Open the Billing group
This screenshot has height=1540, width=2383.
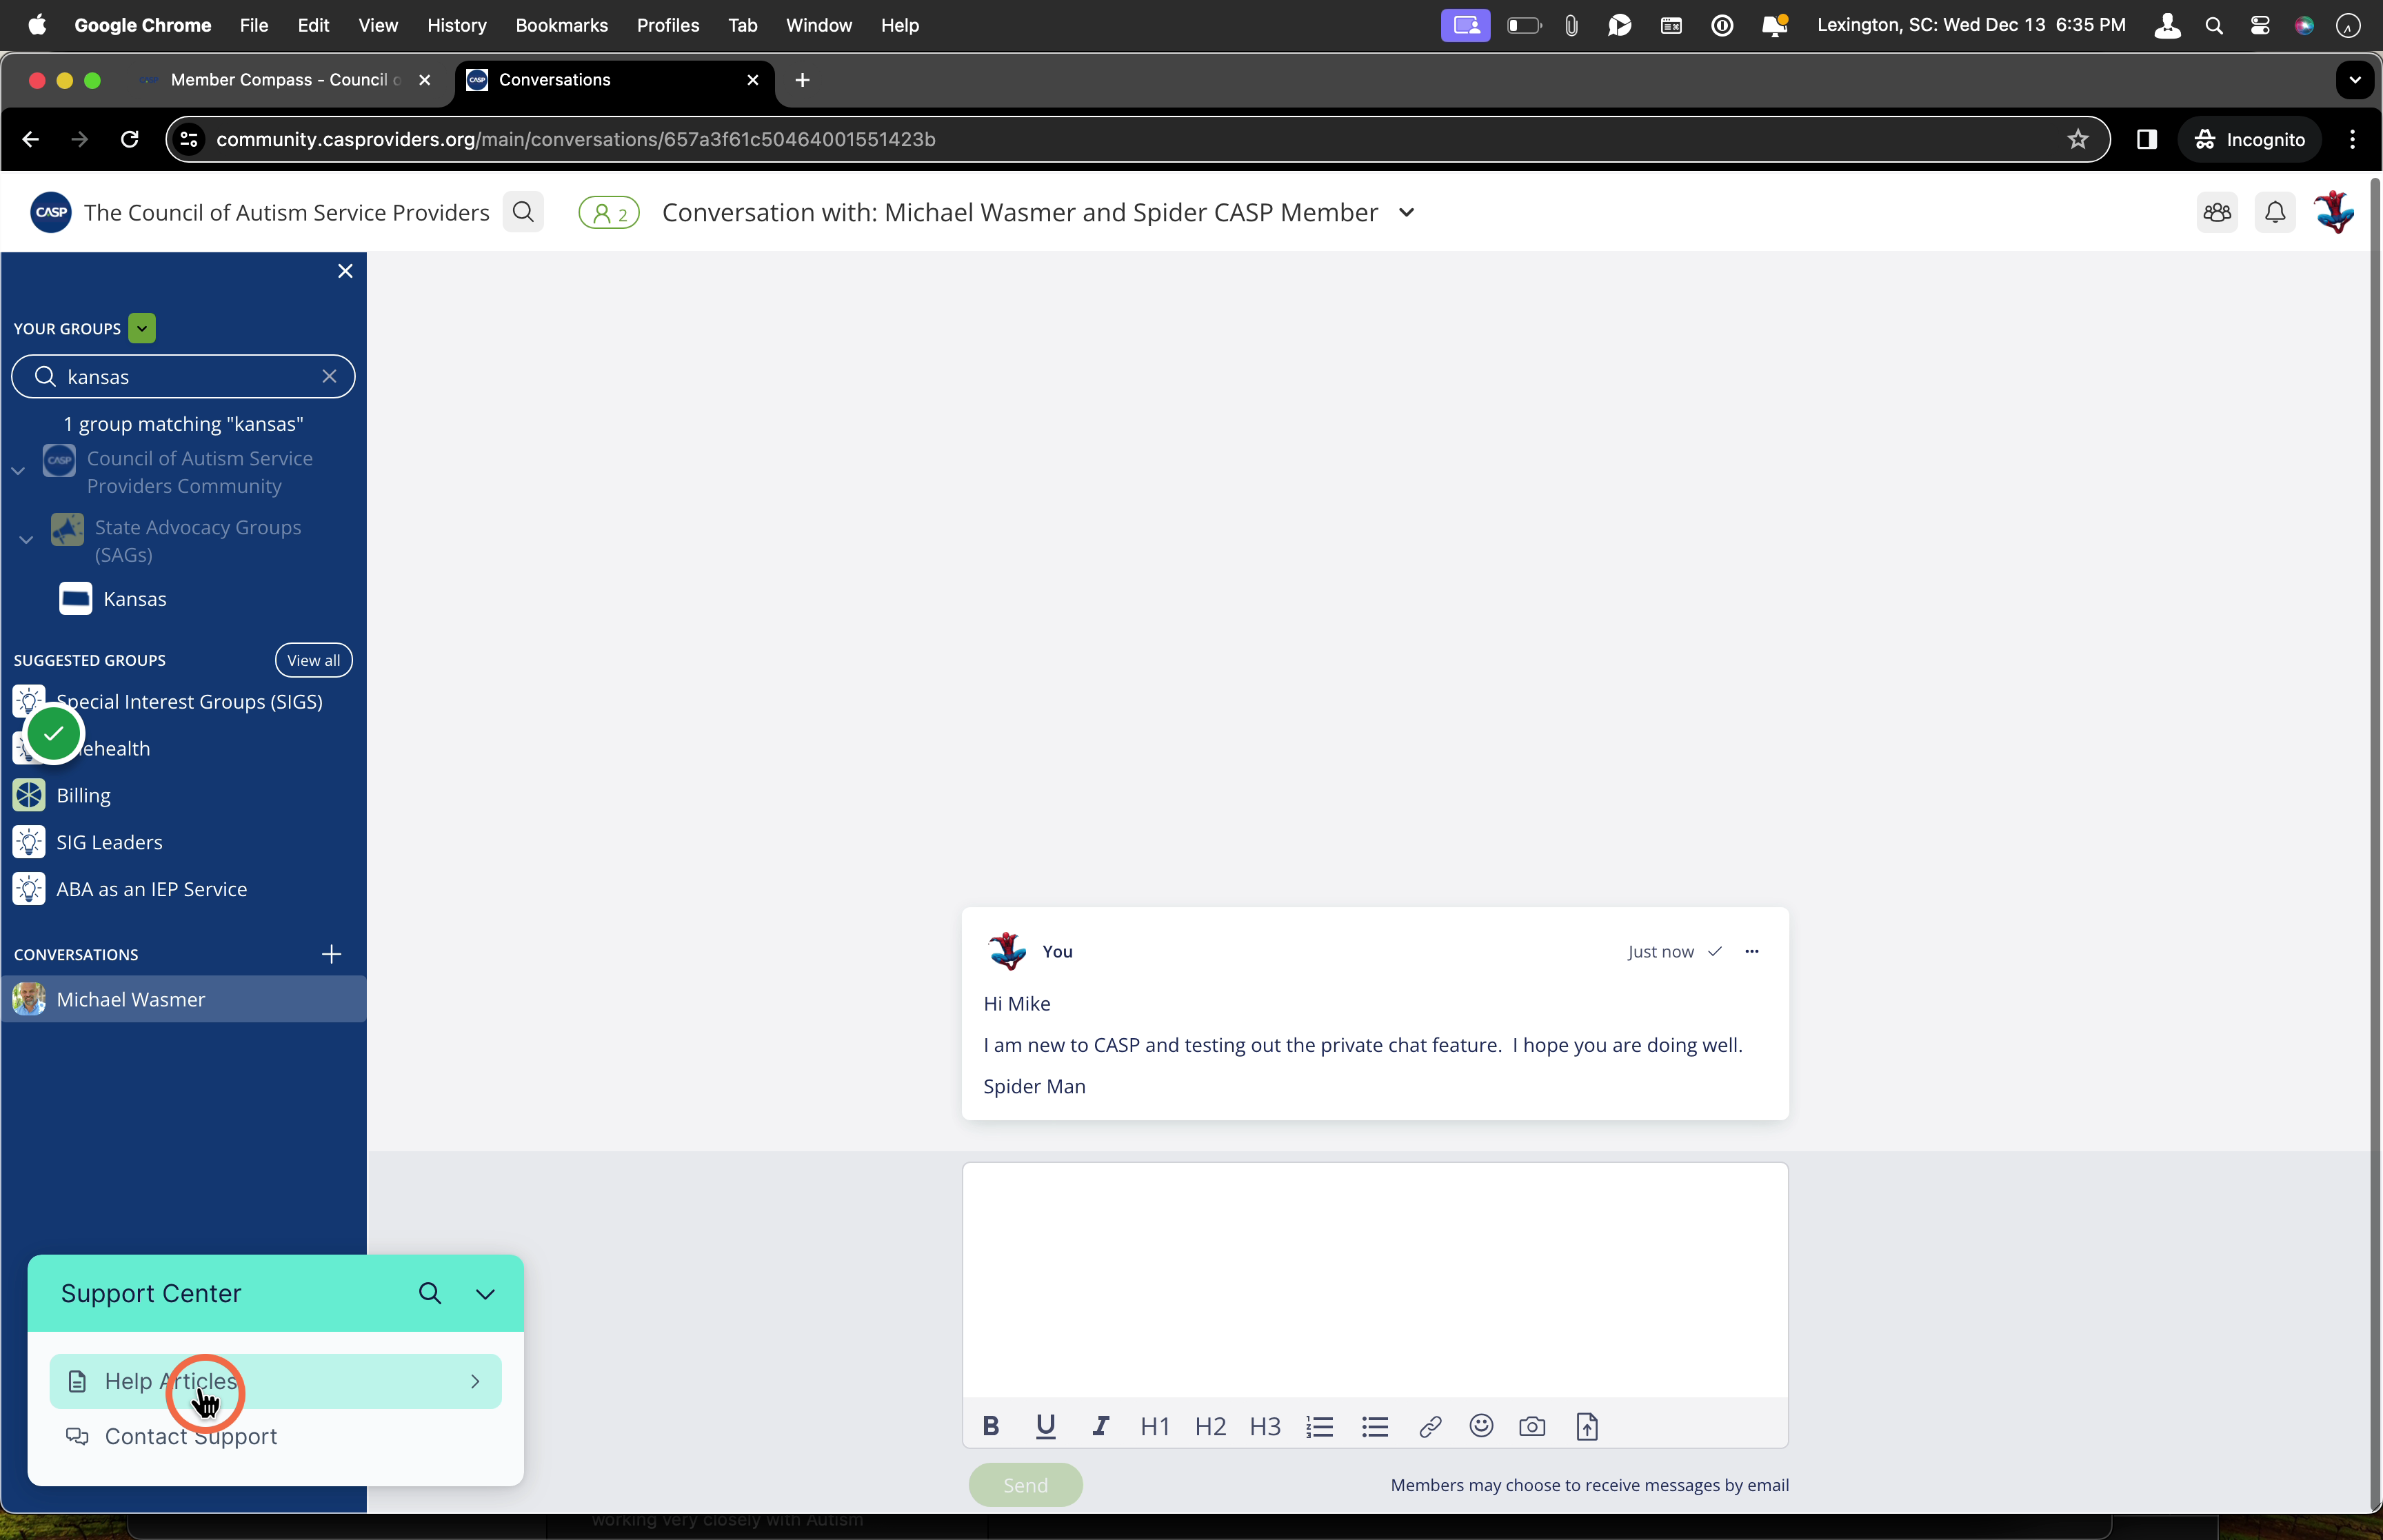(83, 796)
